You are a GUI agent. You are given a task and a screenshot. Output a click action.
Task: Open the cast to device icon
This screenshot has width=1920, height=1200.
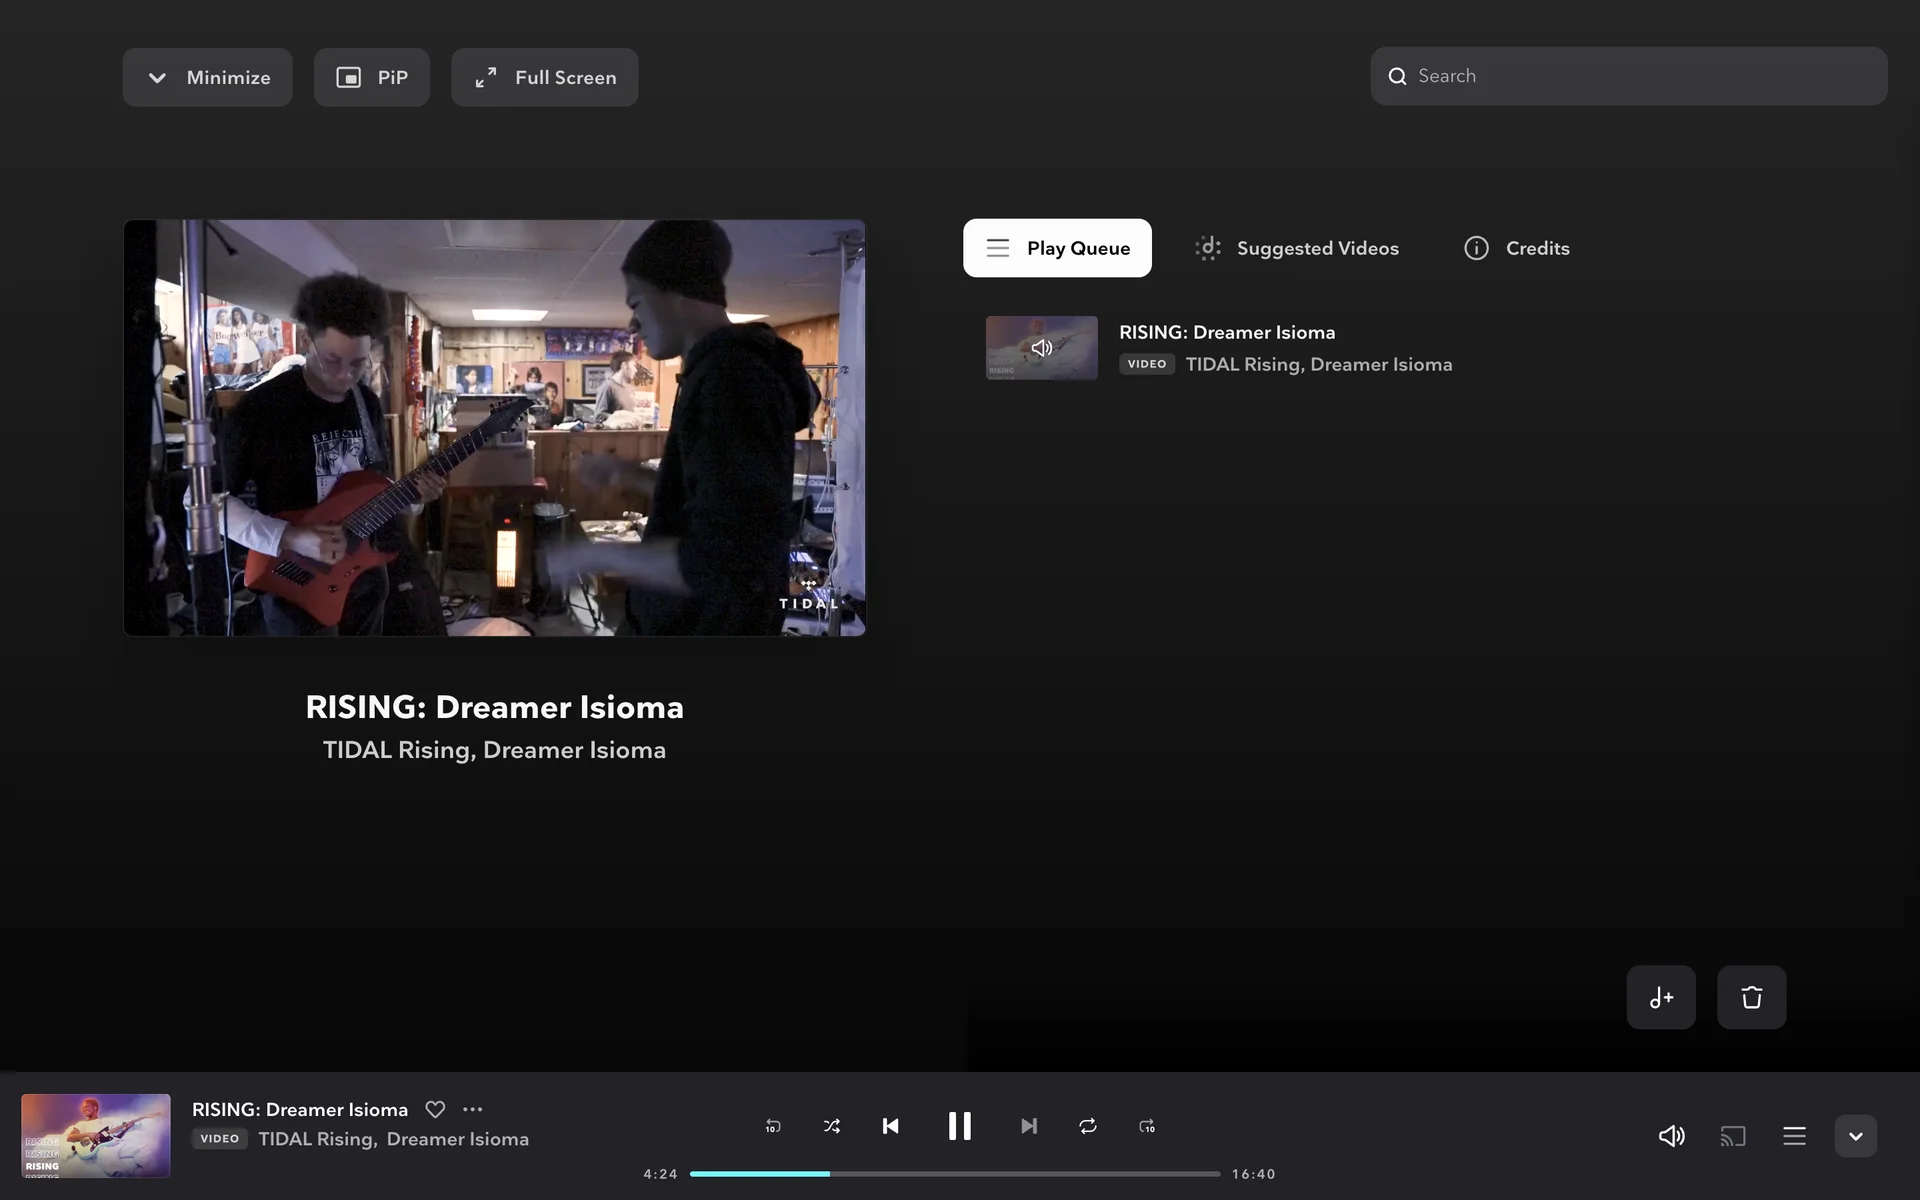coord(1732,1136)
